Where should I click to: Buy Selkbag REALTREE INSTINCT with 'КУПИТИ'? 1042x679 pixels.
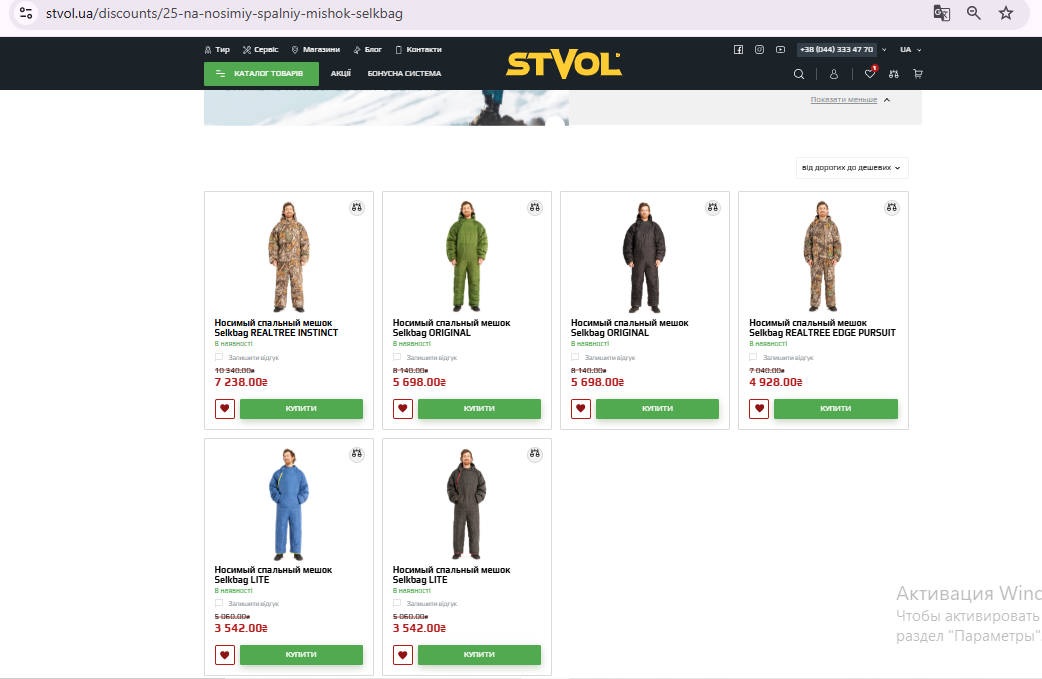(x=301, y=409)
